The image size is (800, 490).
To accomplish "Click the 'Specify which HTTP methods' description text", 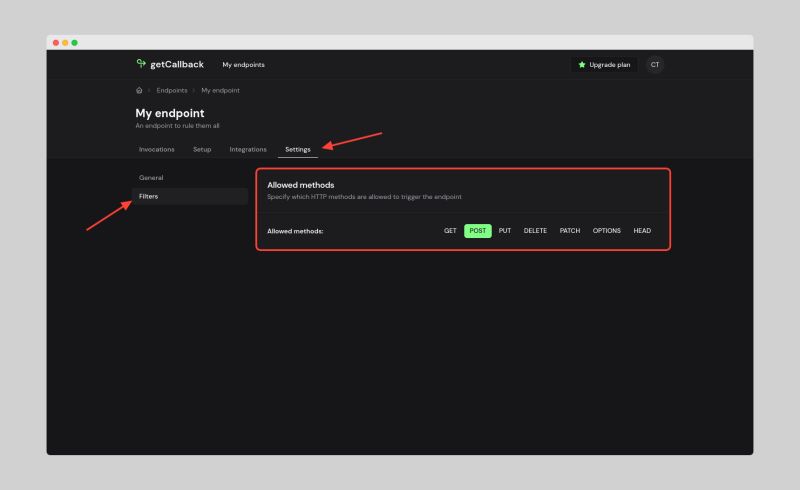I will click(x=364, y=197).
